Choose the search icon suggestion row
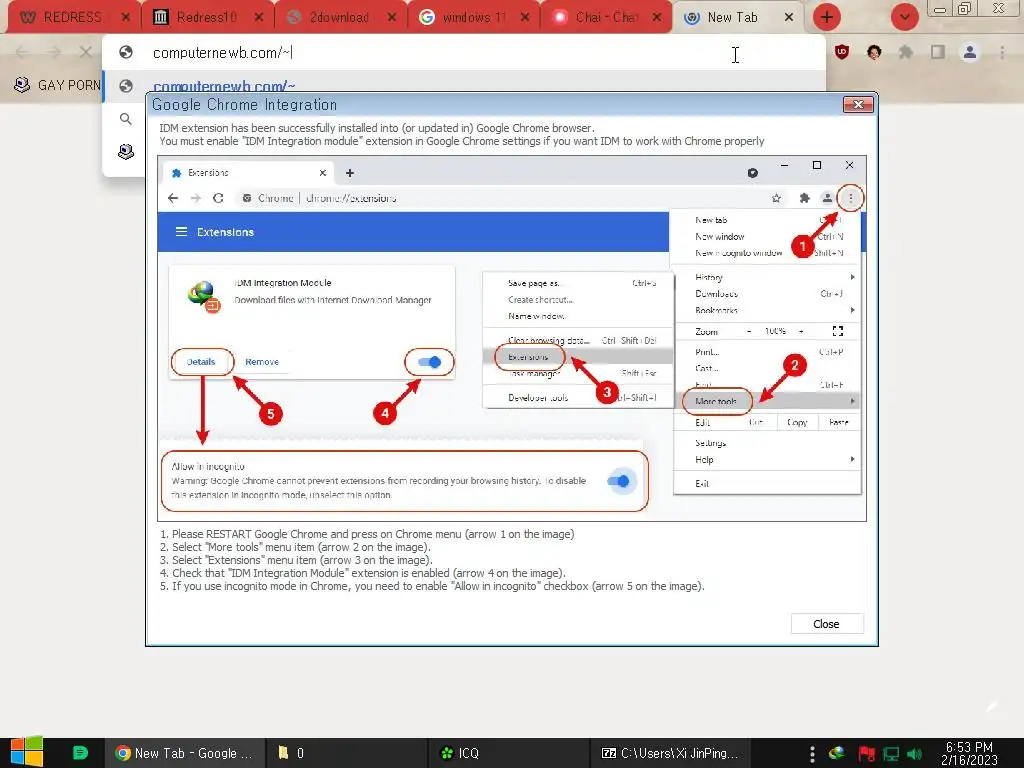The height and width of the screenshot is (768, 1024). click(x=125, y=119)
